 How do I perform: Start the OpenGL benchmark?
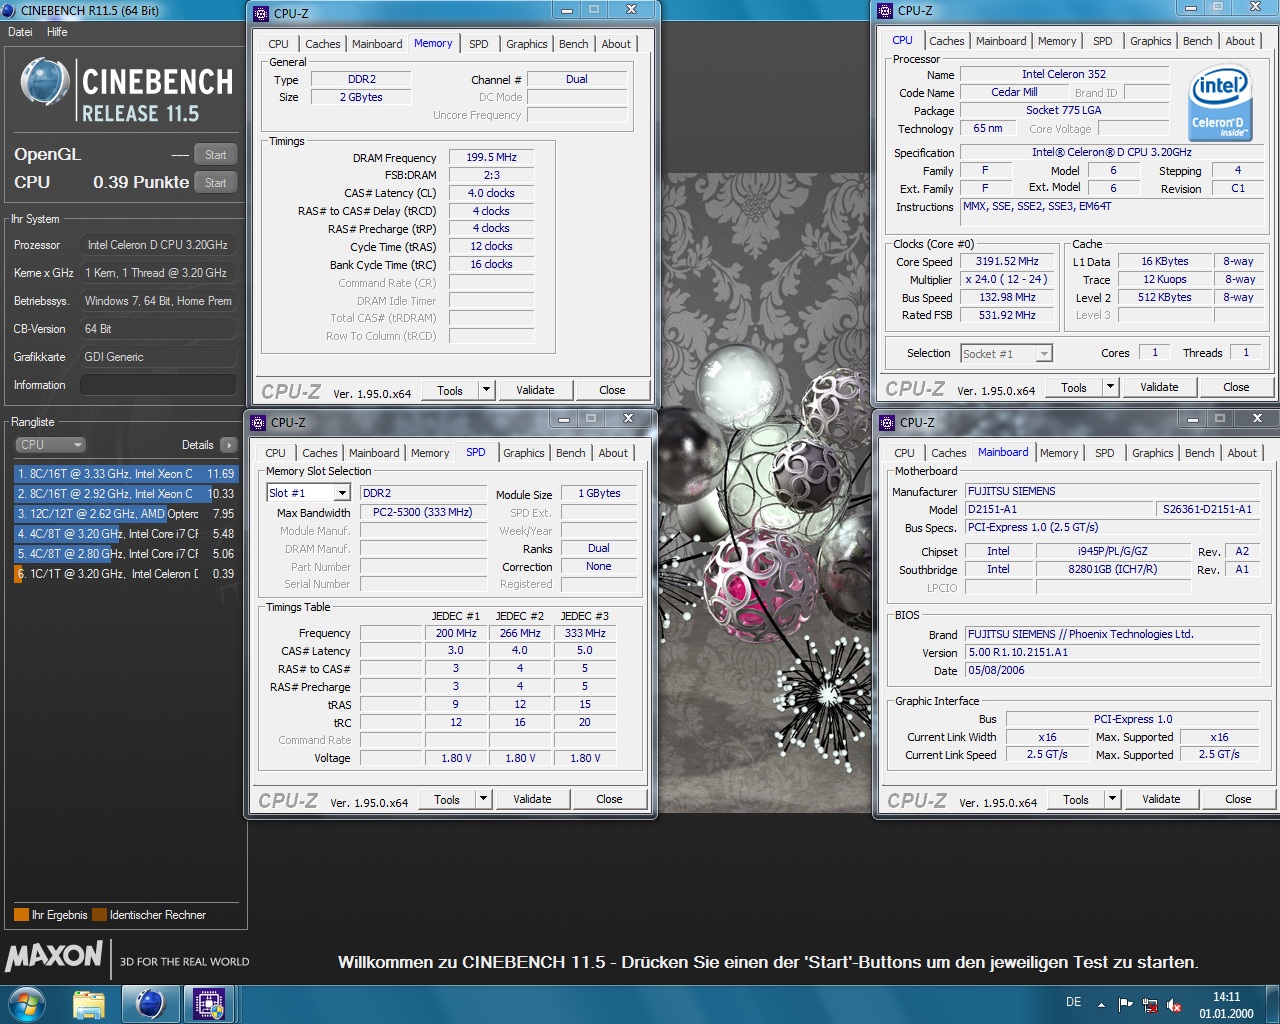(x=216, y=154)
